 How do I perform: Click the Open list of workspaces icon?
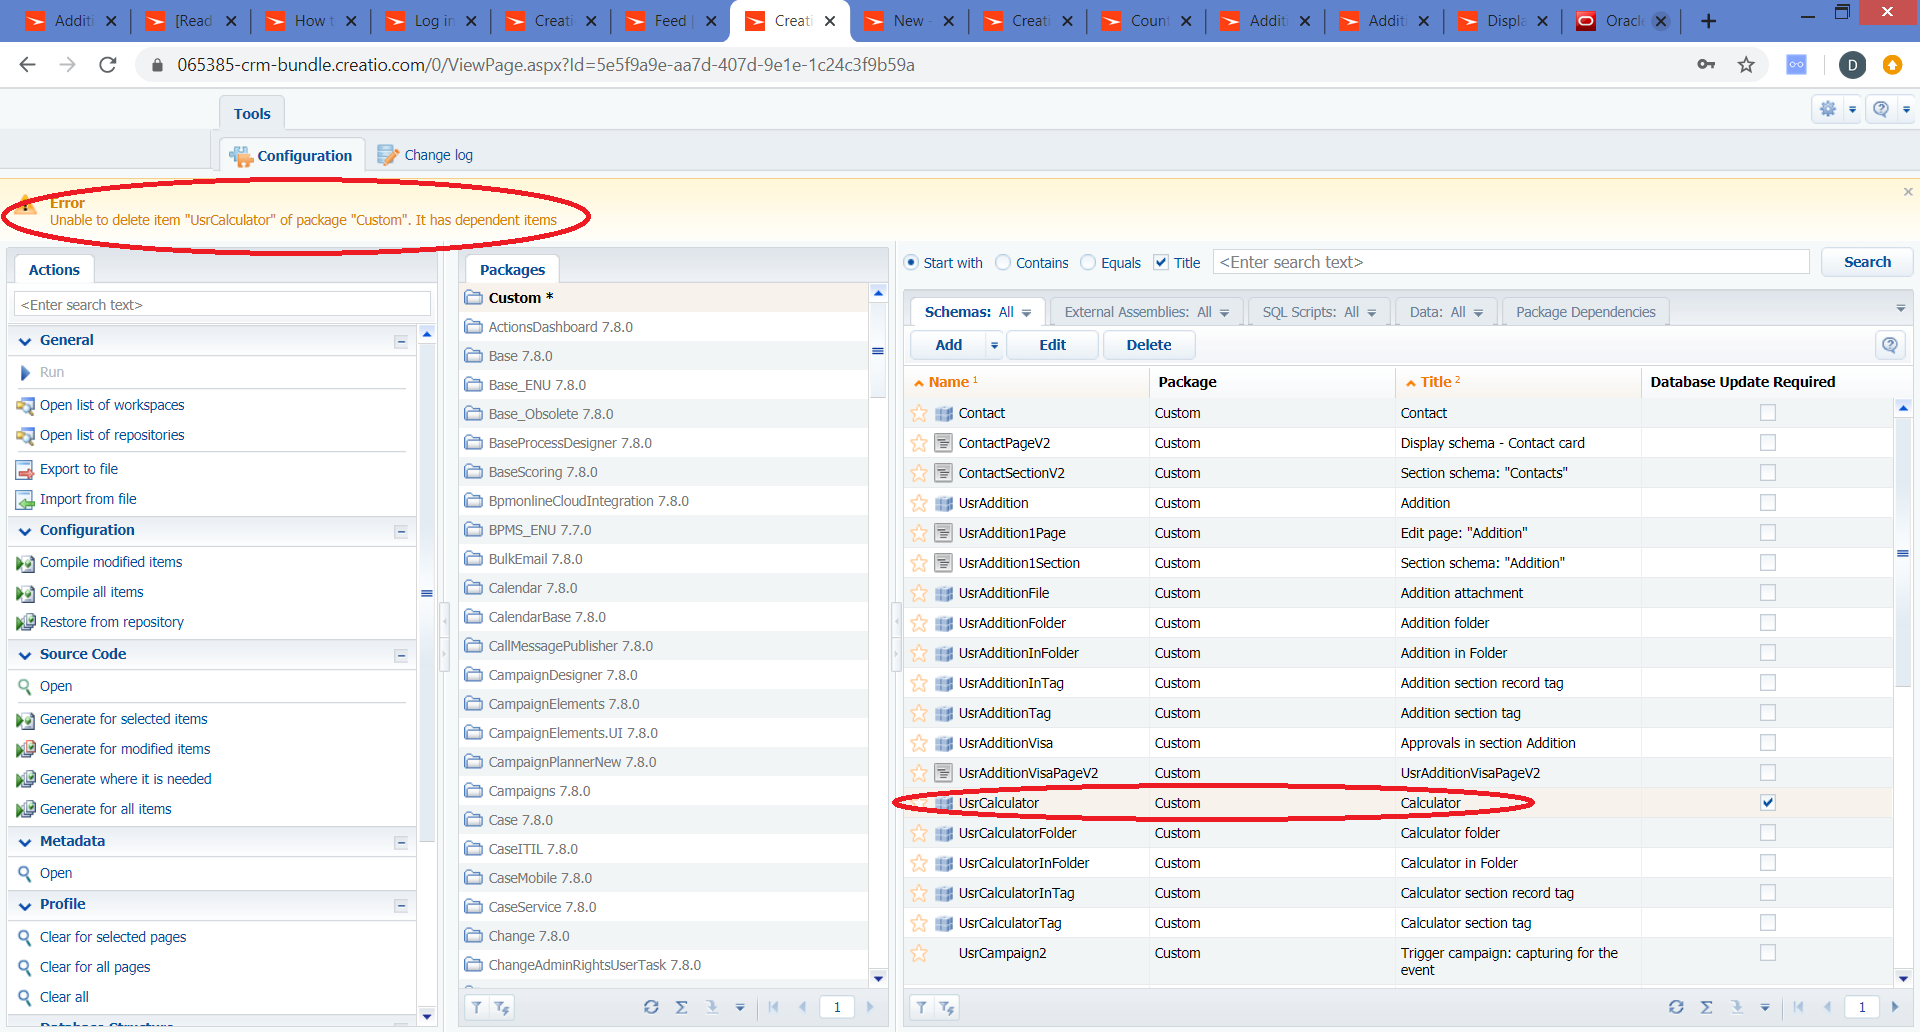(x=25, y=406)
